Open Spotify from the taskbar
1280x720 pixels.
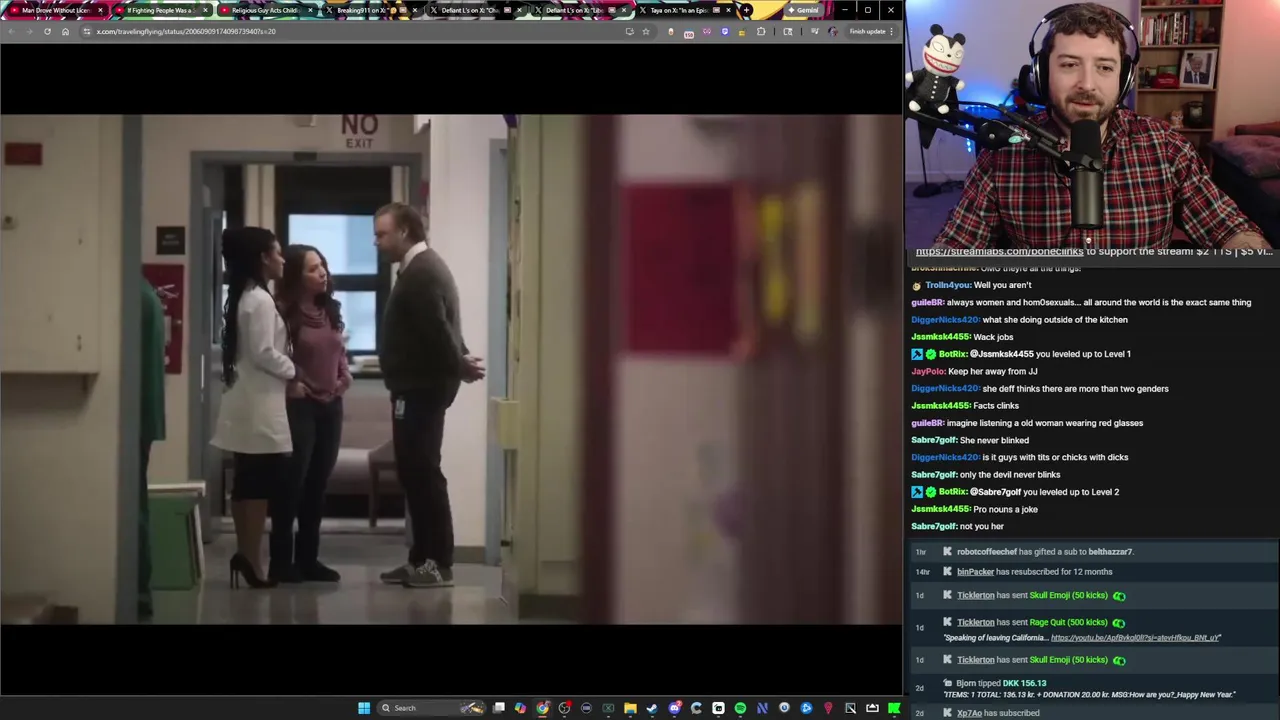[740, 708]
